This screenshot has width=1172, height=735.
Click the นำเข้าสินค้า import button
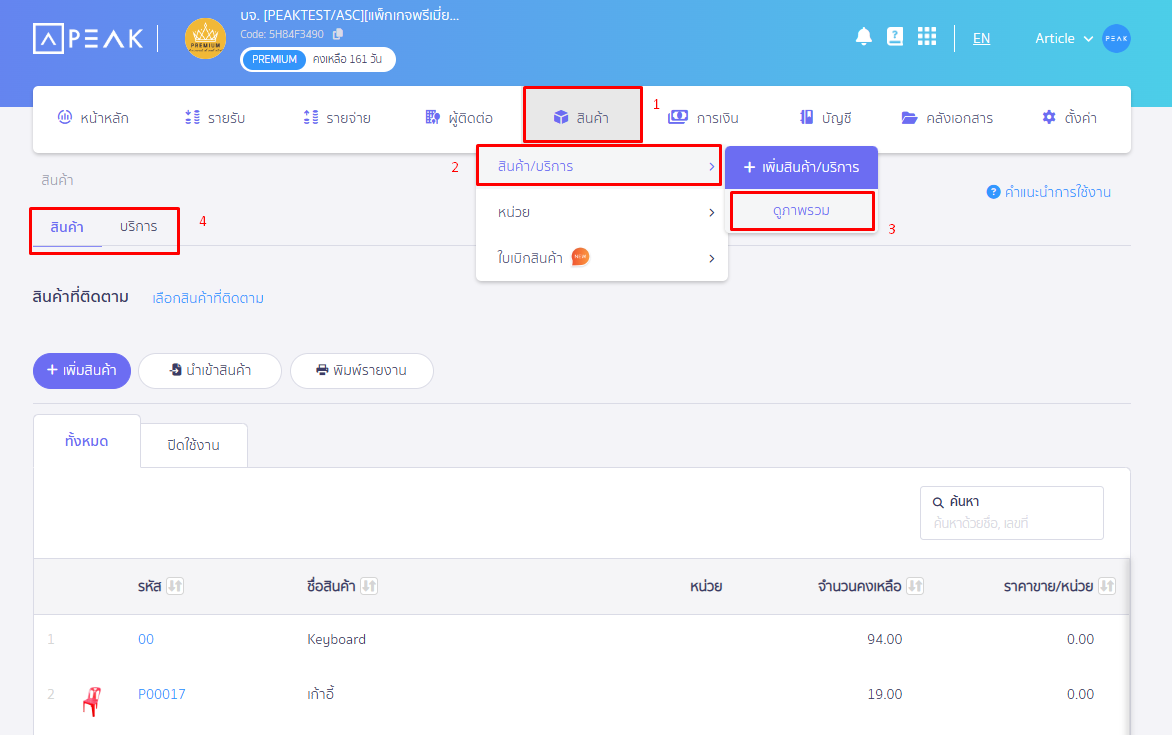pyautogui.click(x=210, y=370)
